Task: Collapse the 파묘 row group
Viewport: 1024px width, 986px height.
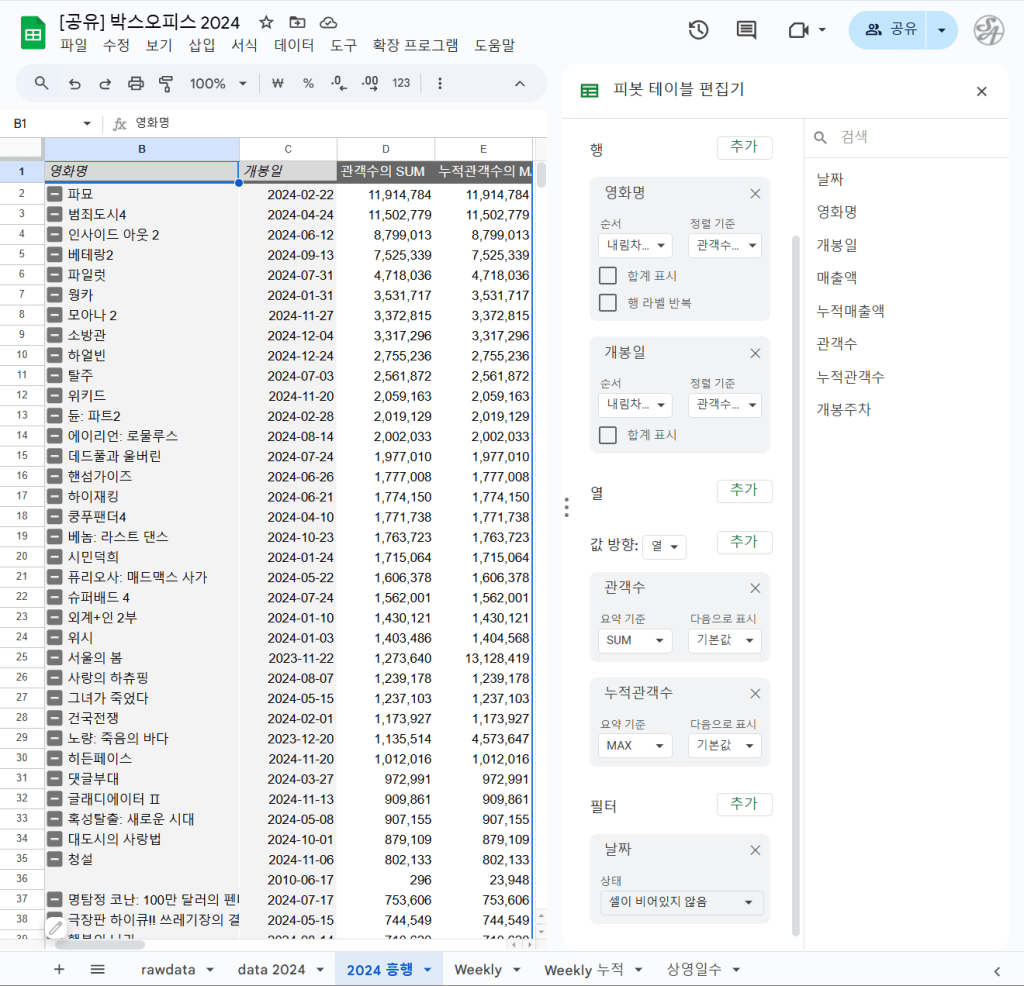Action: coord(55,194)
